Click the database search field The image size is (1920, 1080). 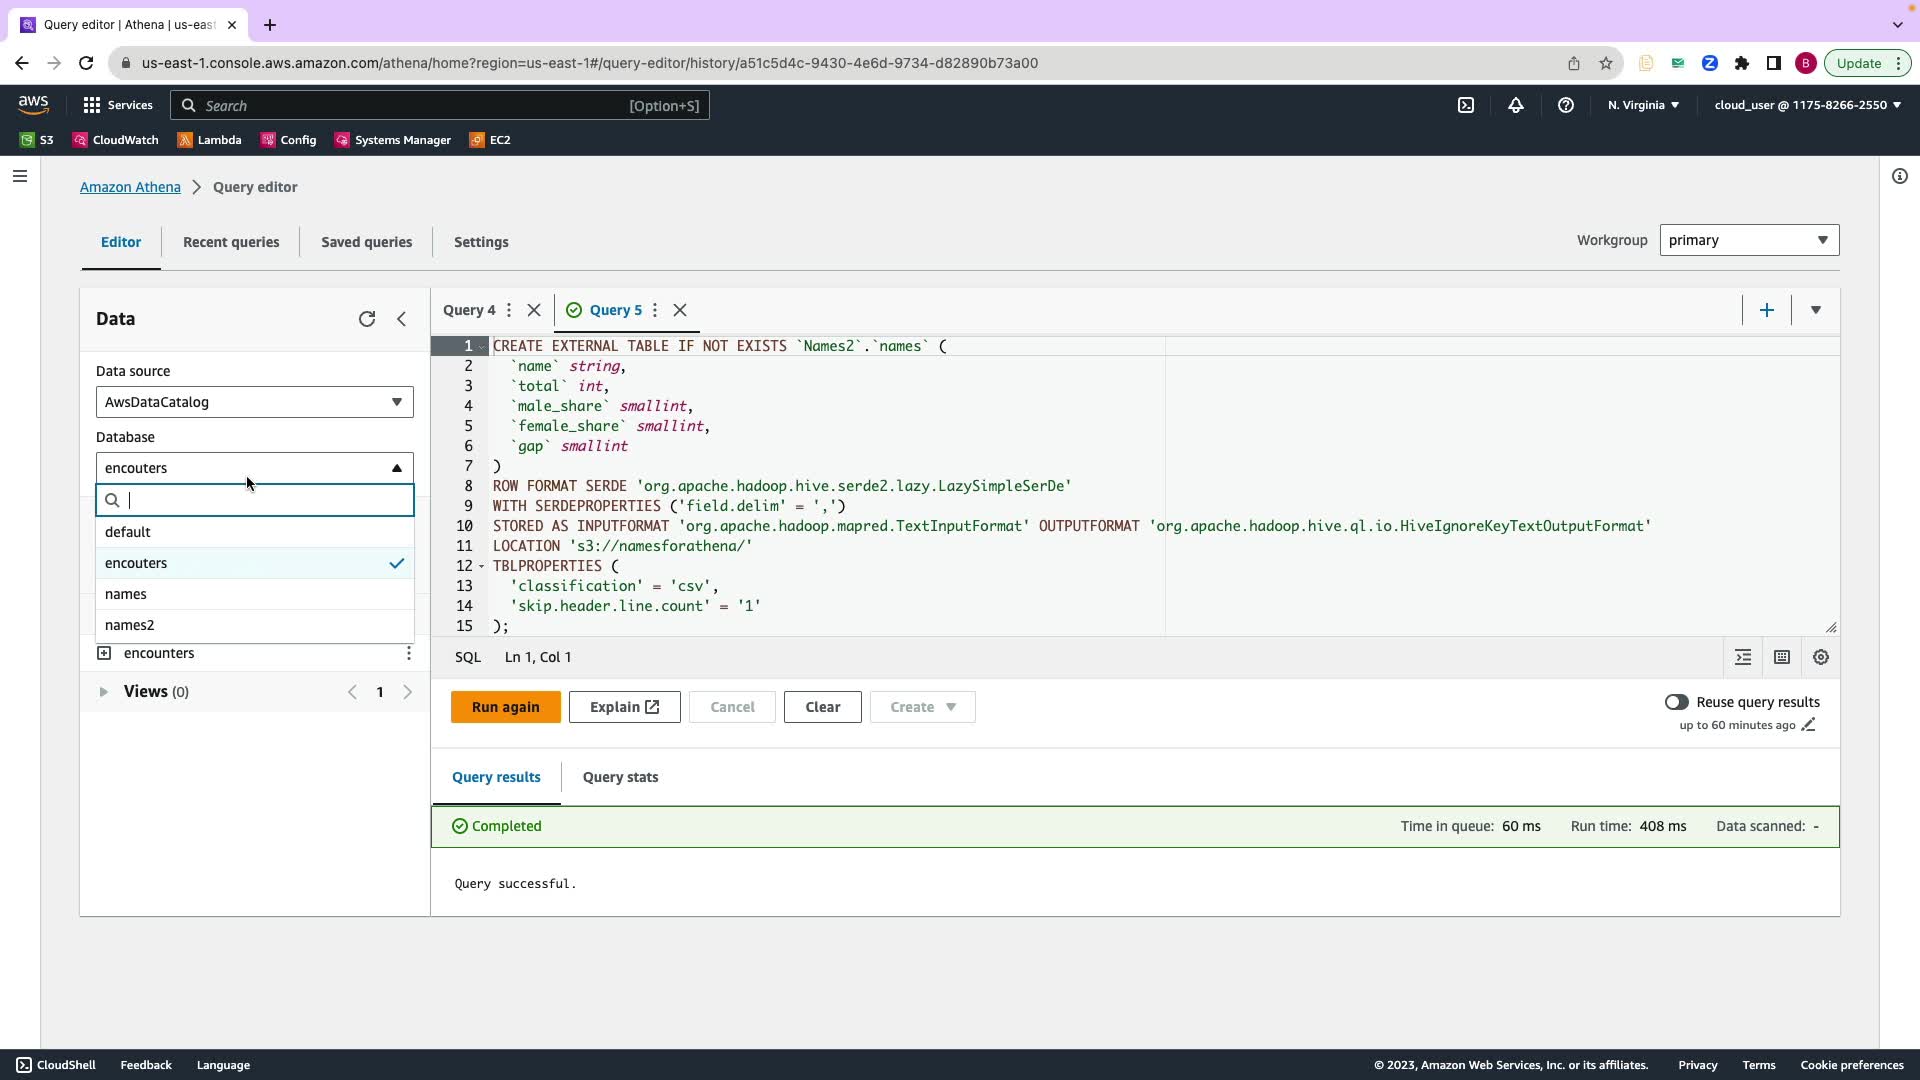[265, 500]
